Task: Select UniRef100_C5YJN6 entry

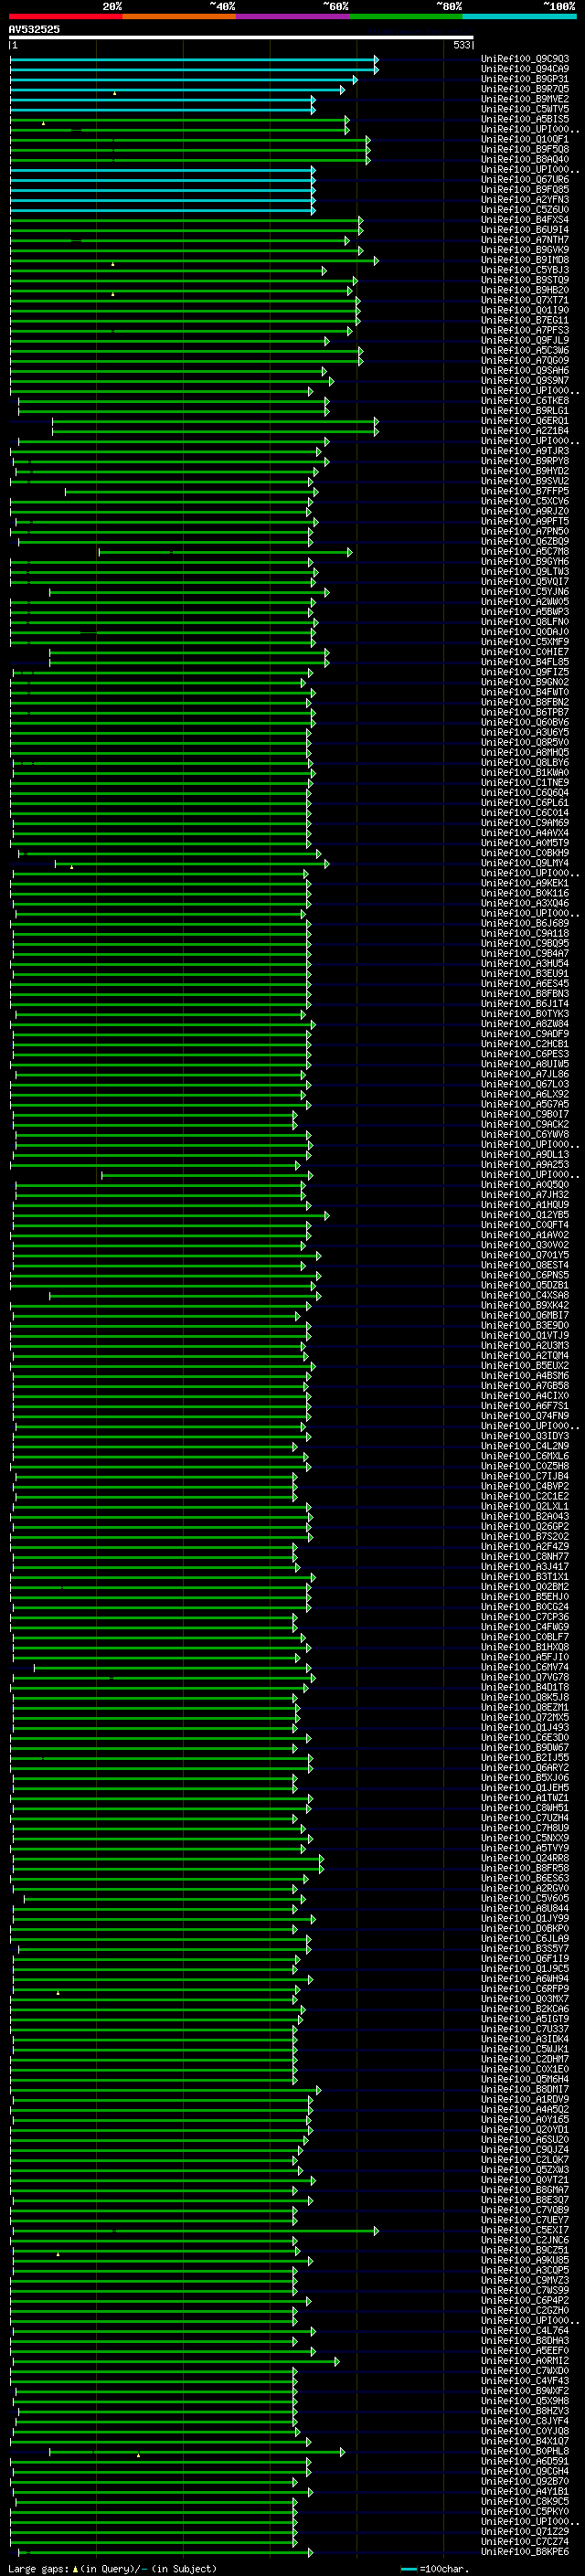Action: (x=525, y=592)
